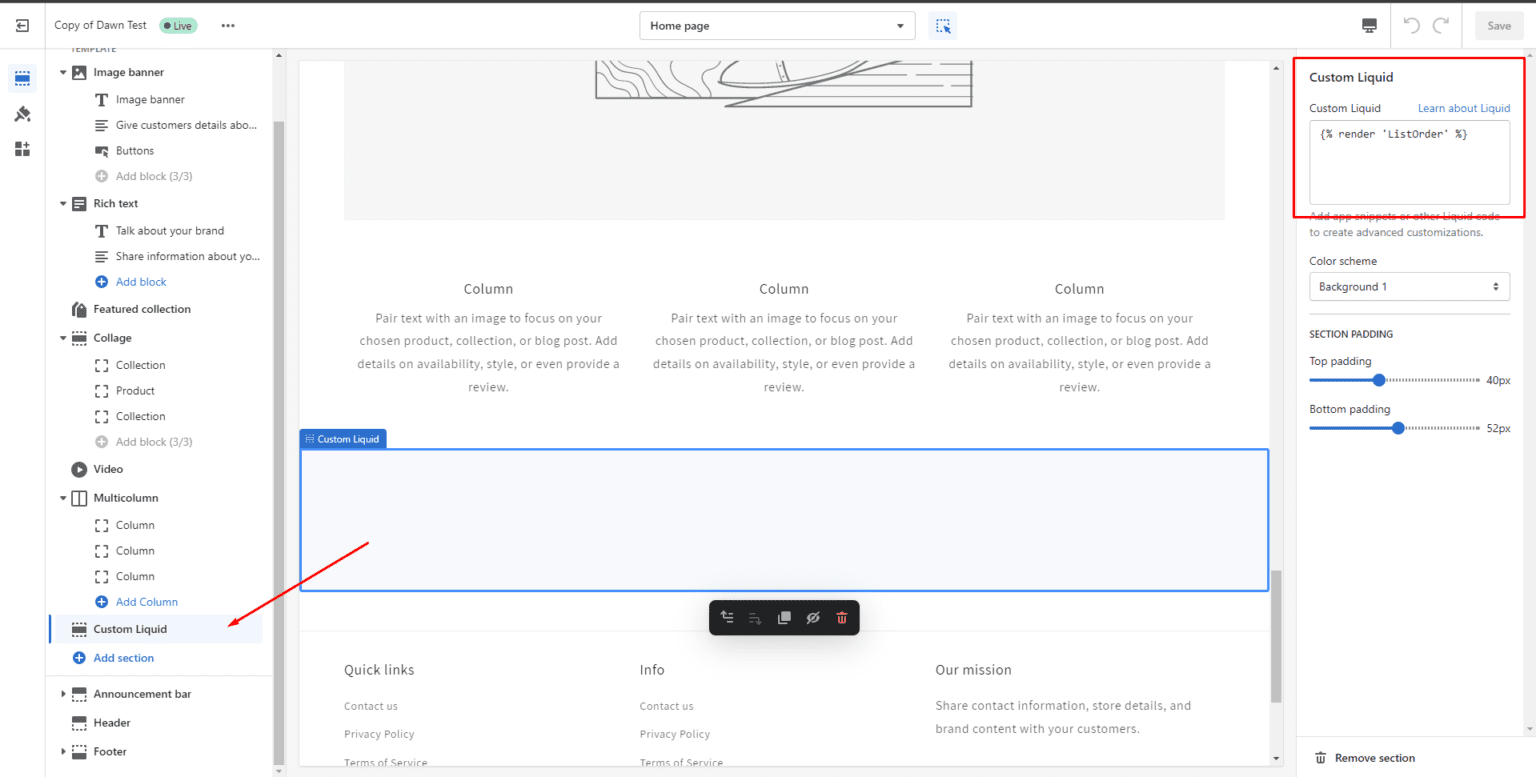The height and width of the screenshot is (777, 1536).
Task: Click the Header section icon
Action: [79, 723]
